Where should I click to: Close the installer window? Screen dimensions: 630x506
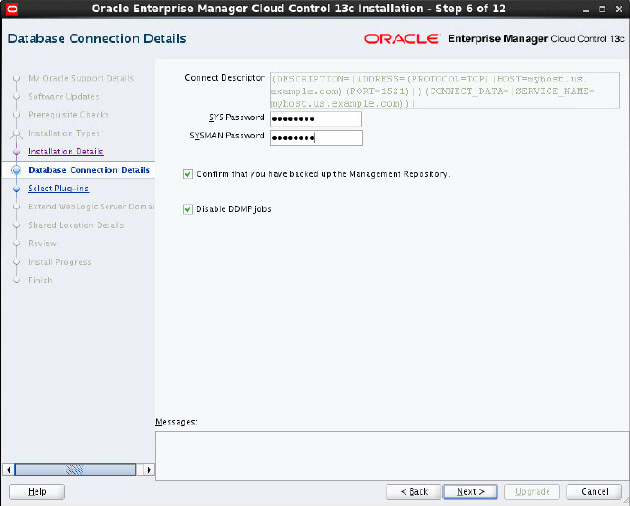(619, 9)
